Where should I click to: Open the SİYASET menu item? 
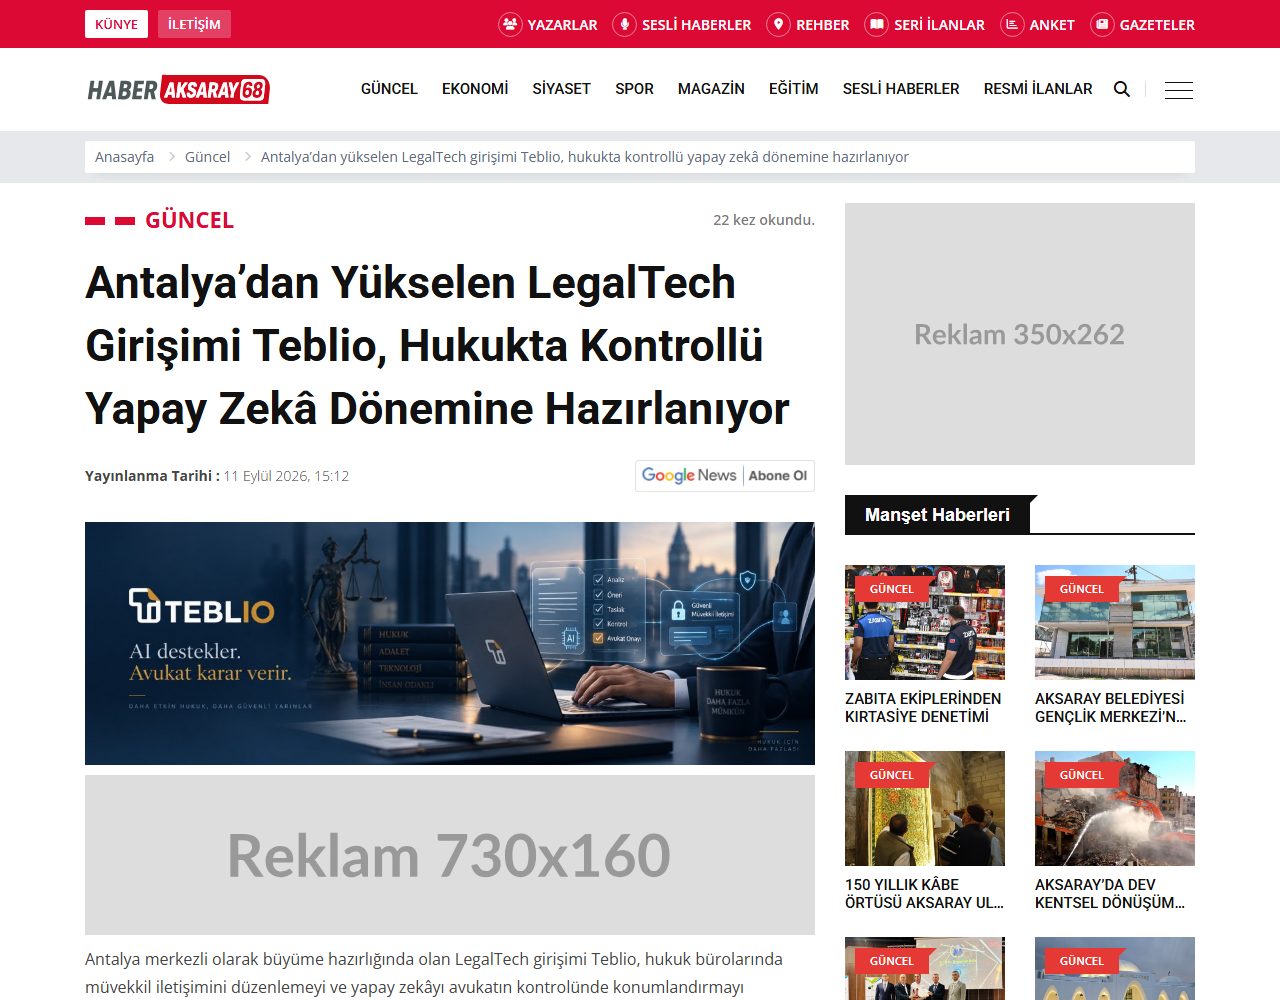tap(561, 89)
